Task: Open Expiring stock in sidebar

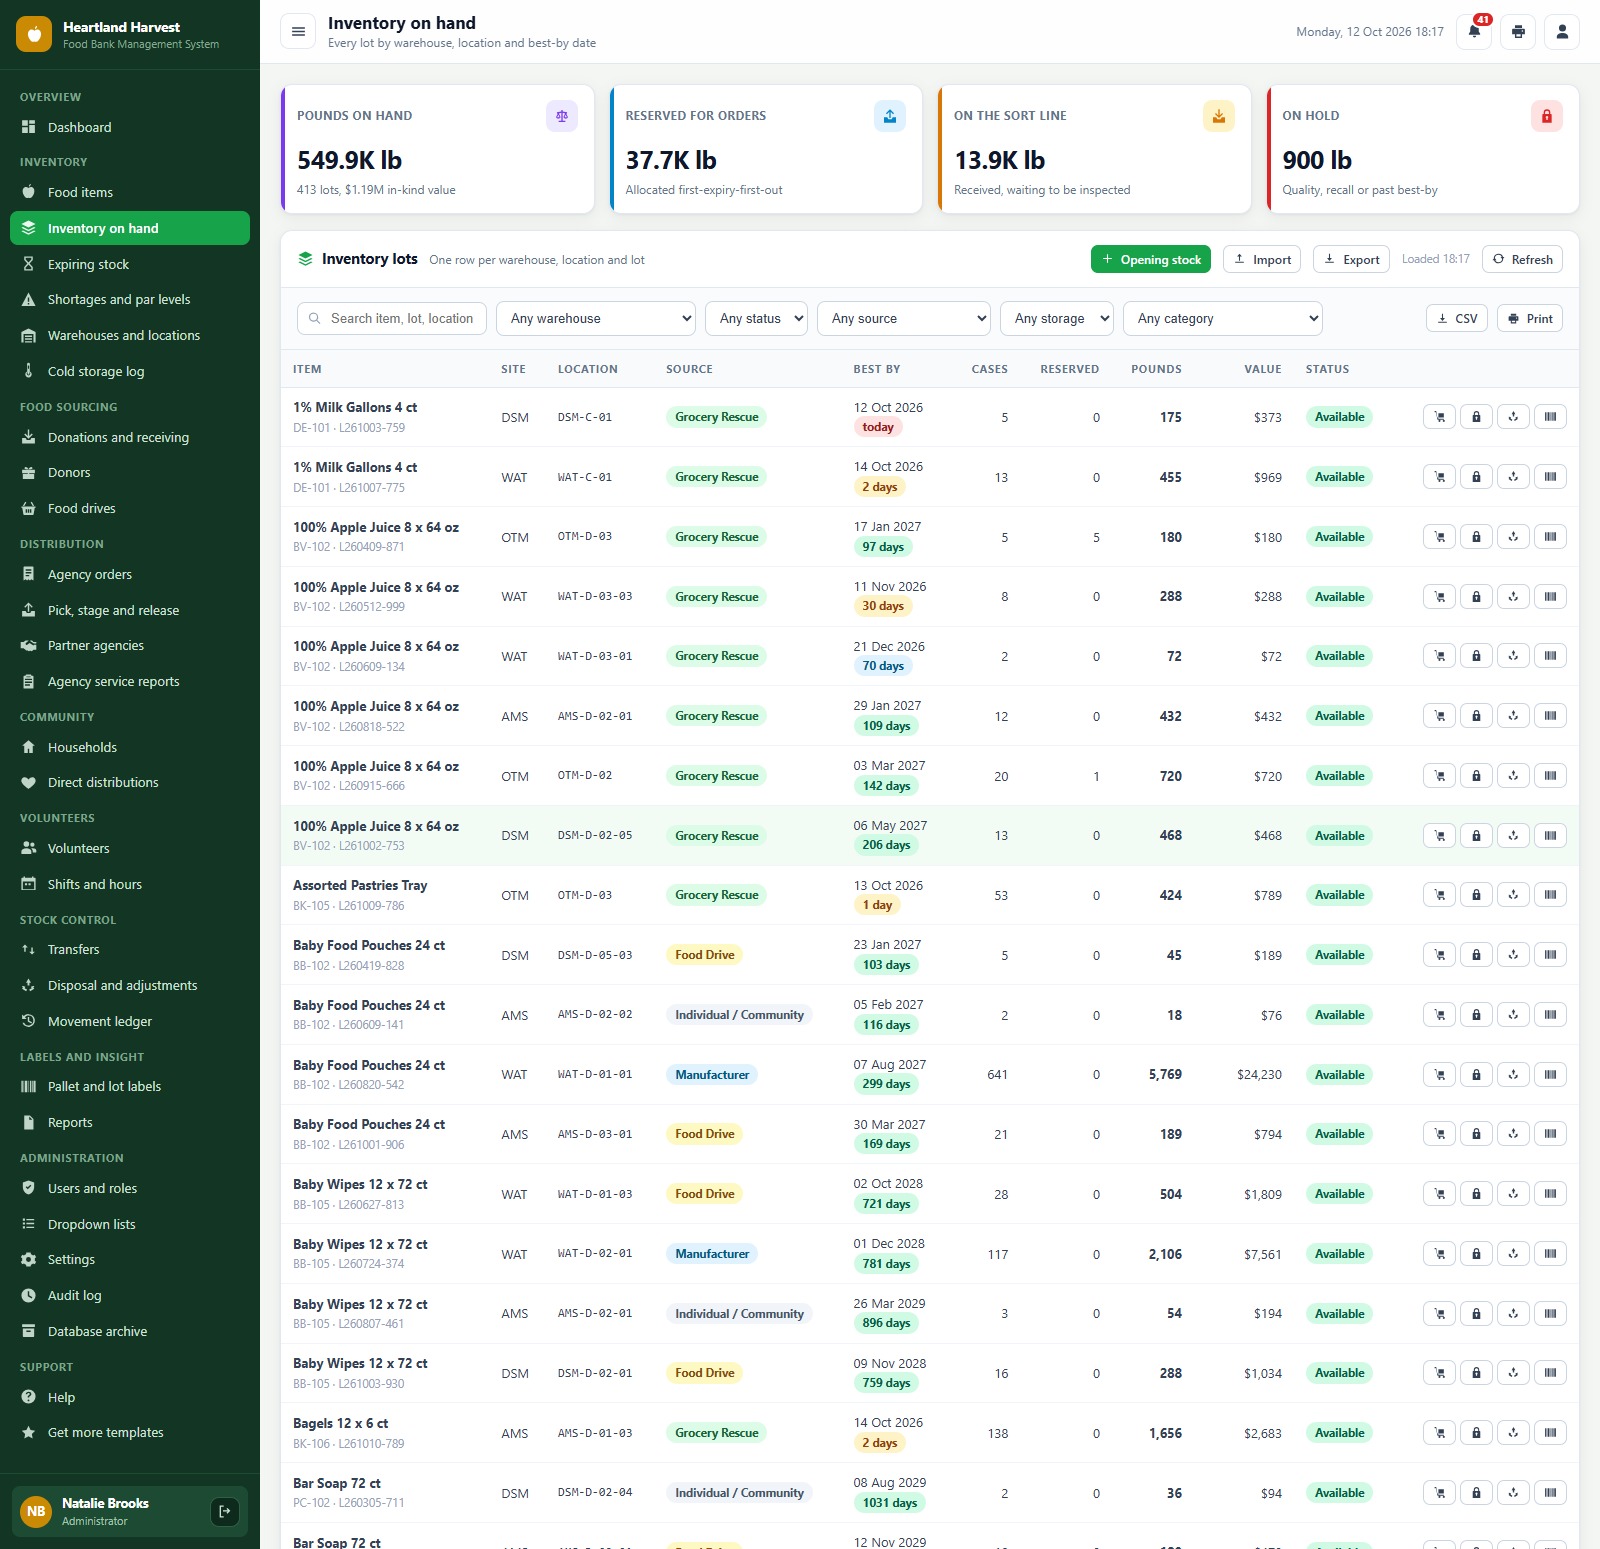Action: (130, 264)
